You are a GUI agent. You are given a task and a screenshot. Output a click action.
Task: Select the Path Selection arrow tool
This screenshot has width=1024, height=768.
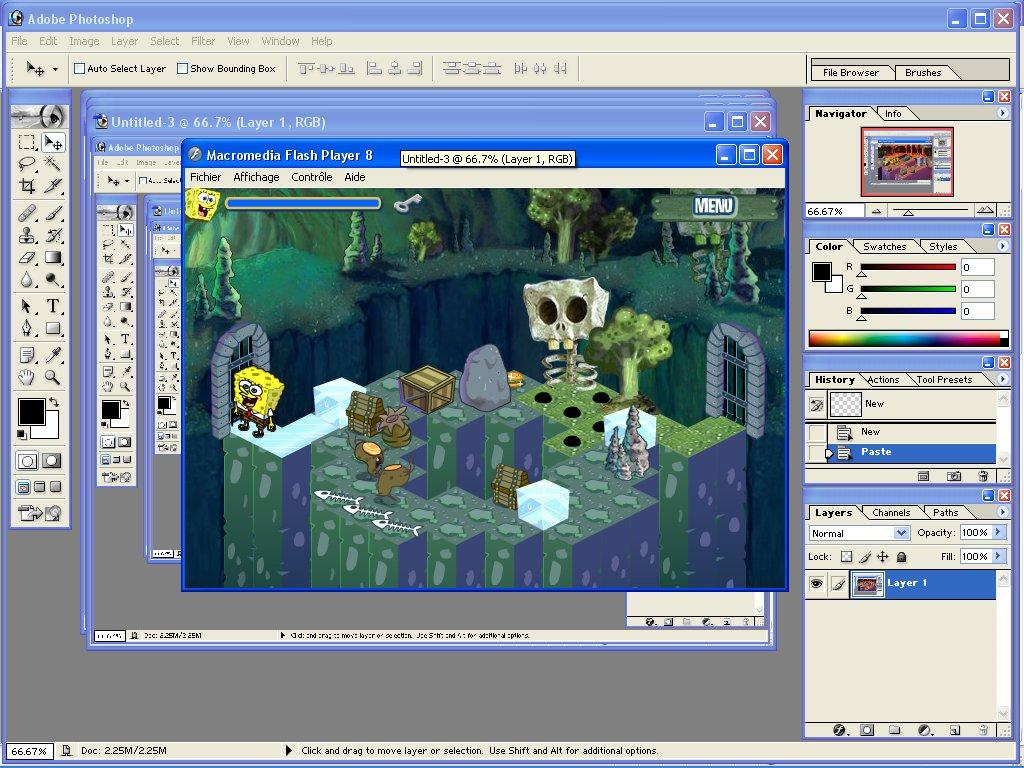point(27,306)
